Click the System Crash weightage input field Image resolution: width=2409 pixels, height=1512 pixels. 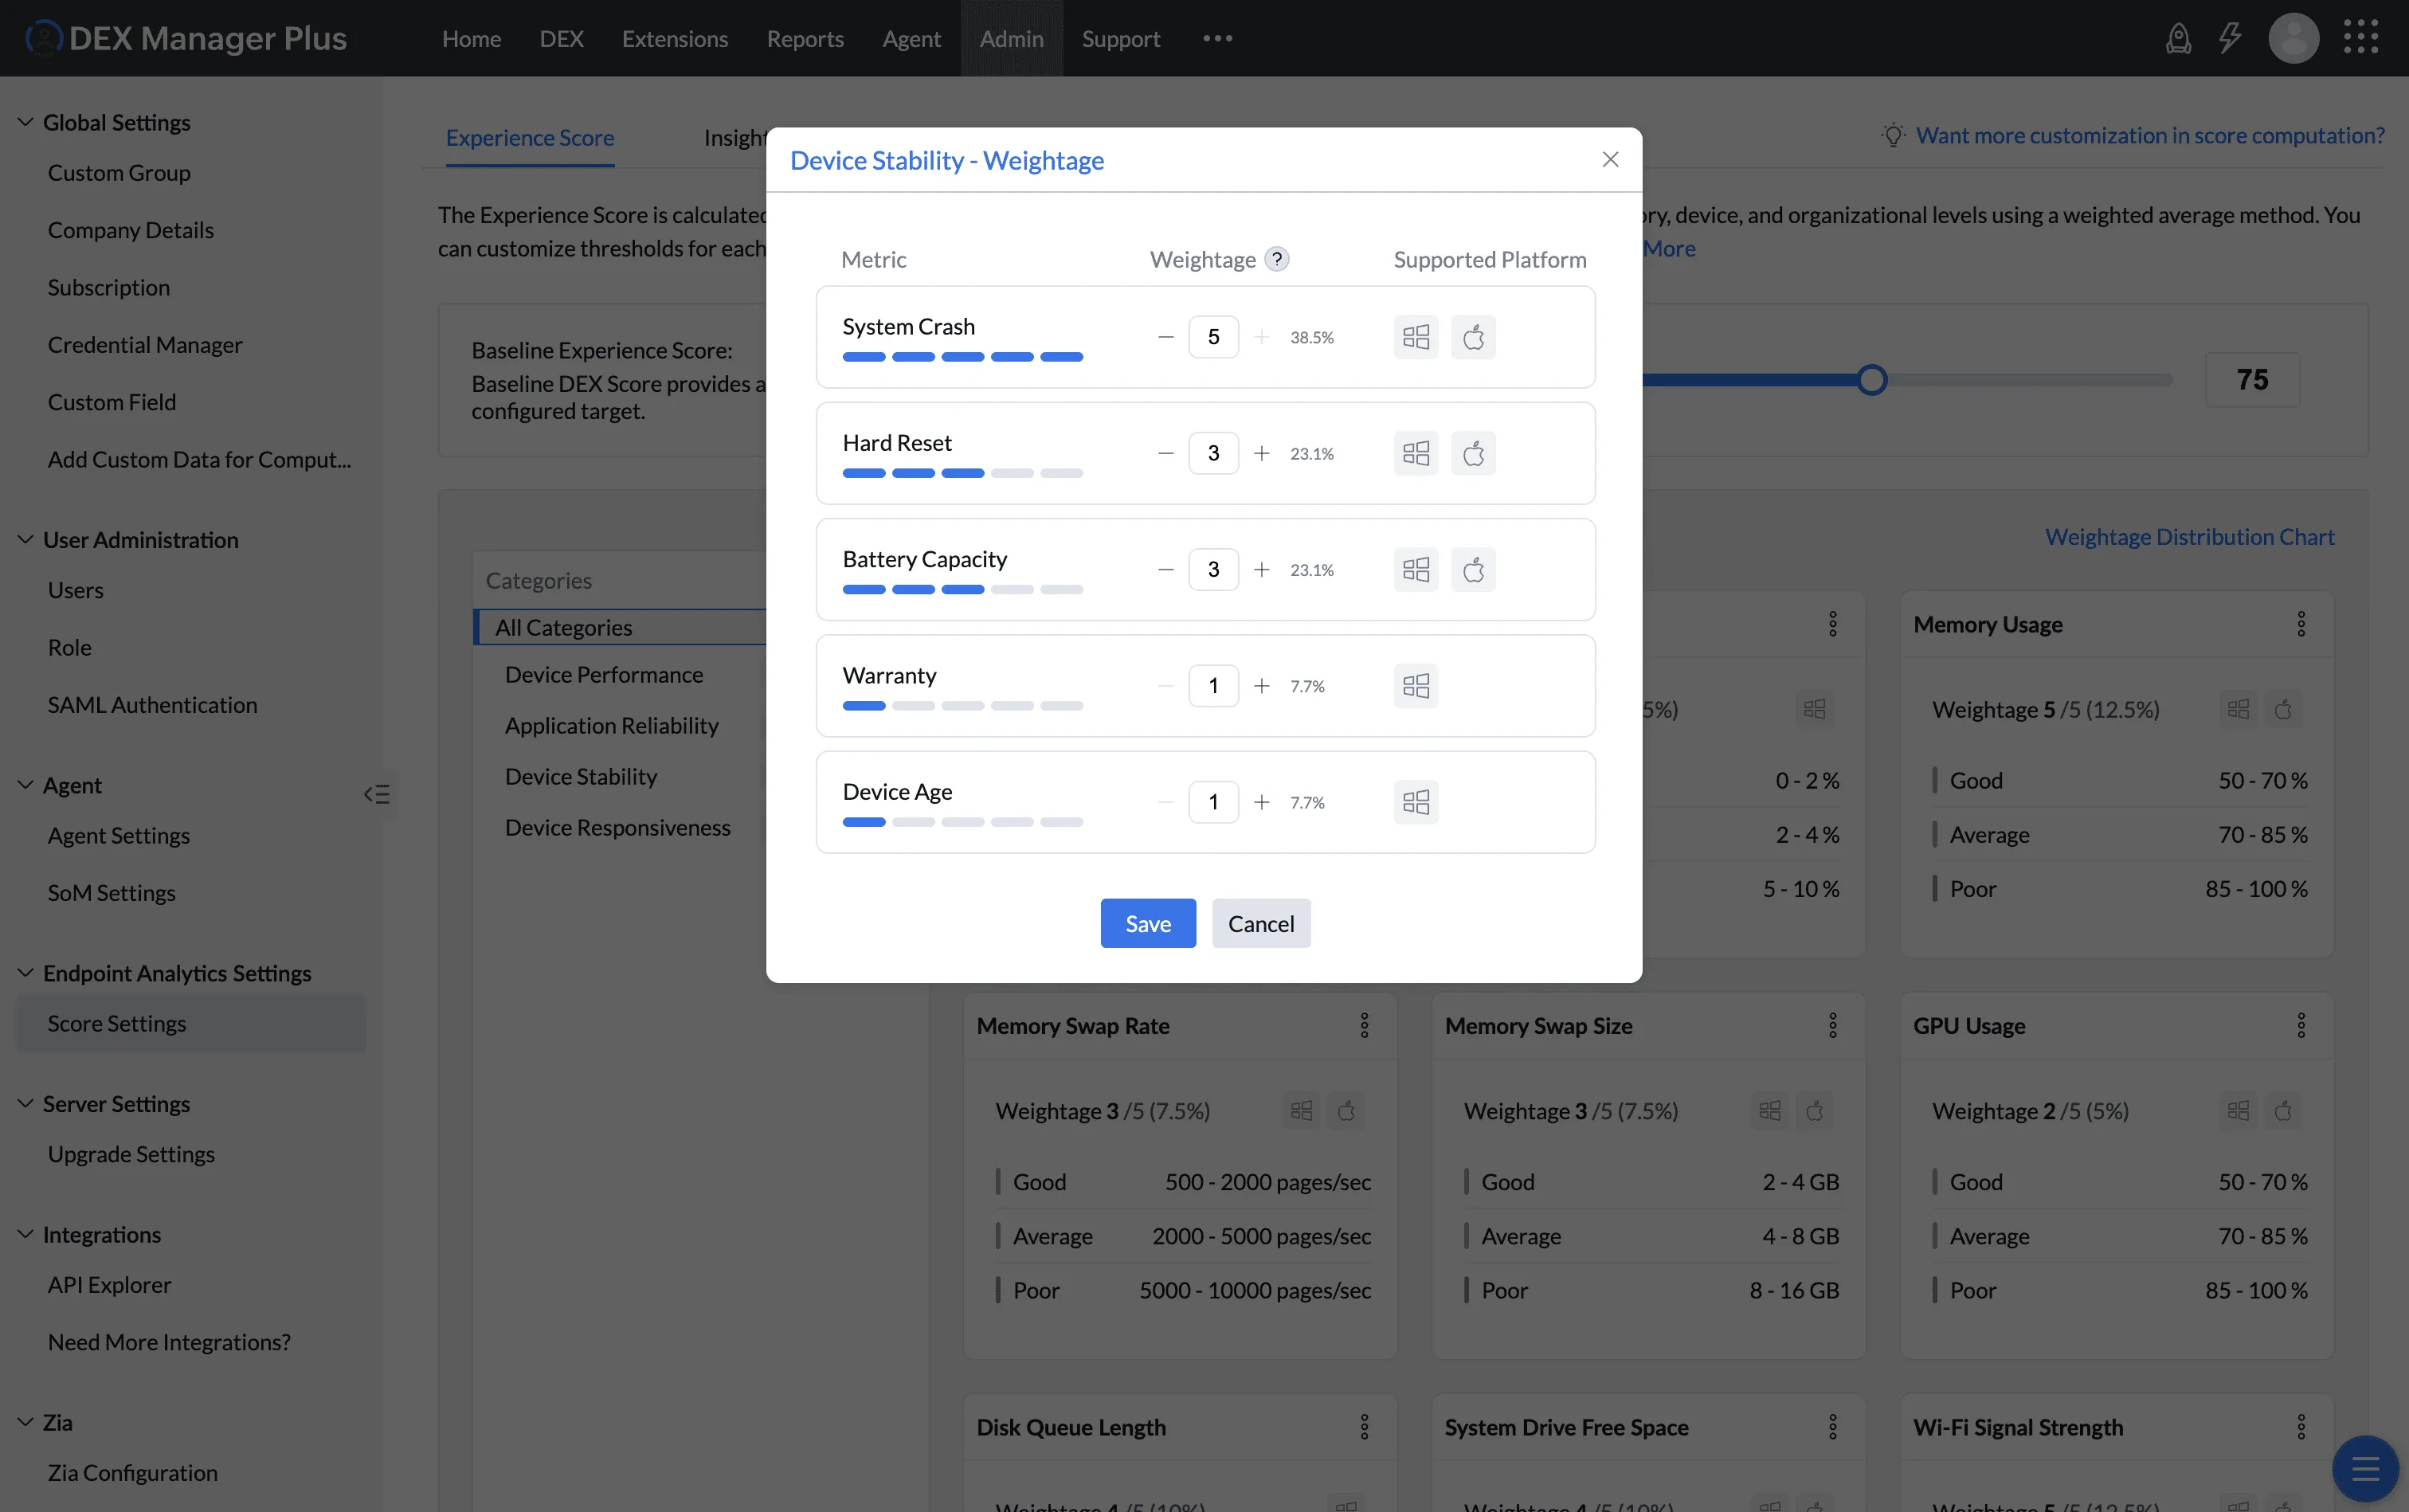1213,337
